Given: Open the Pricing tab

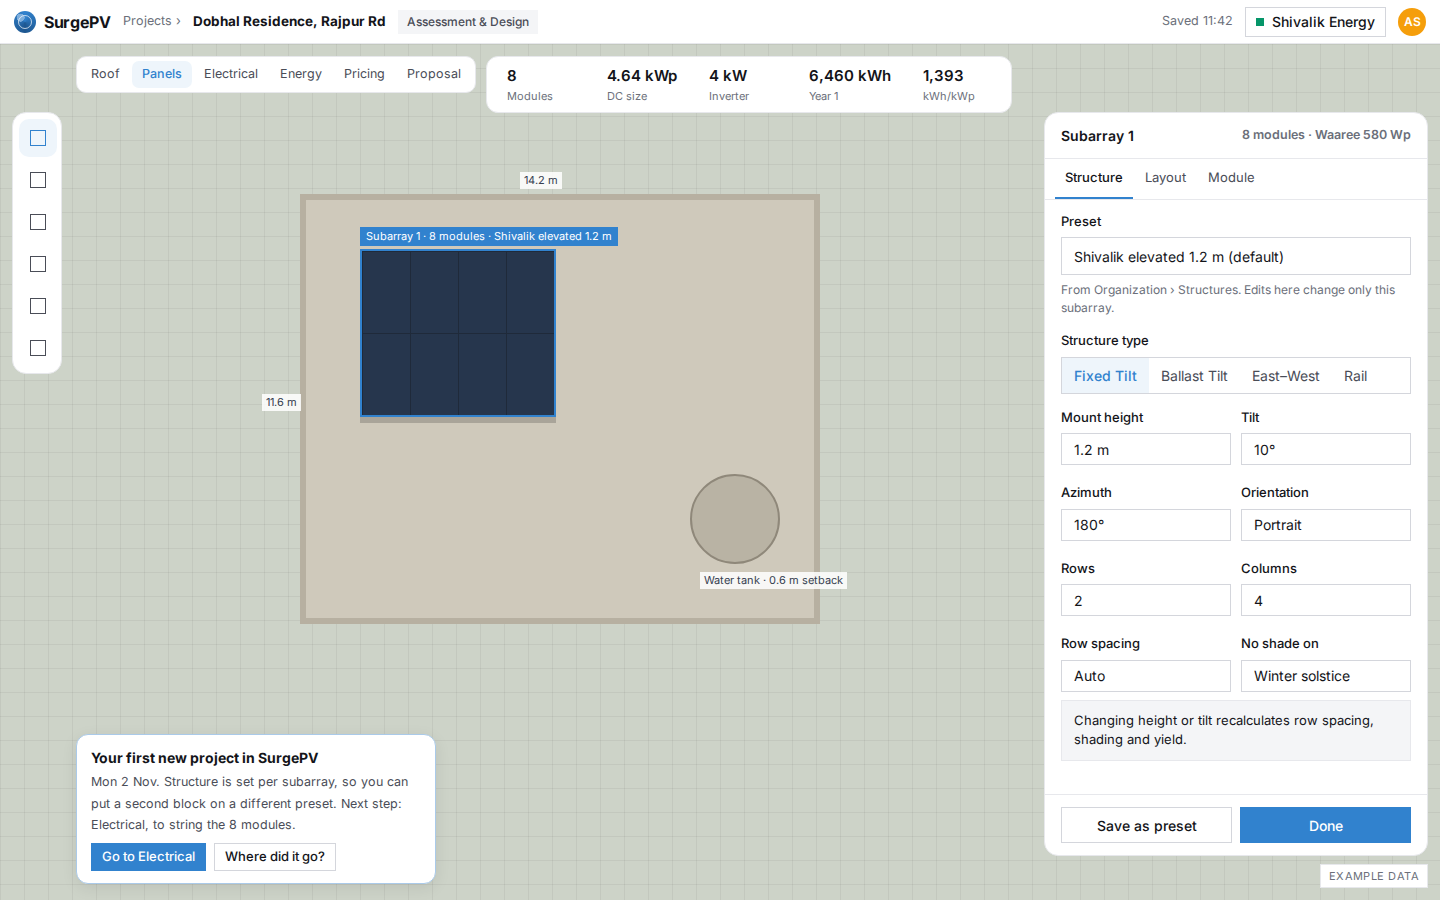Looking at the screenshot, I should (364, 74).
